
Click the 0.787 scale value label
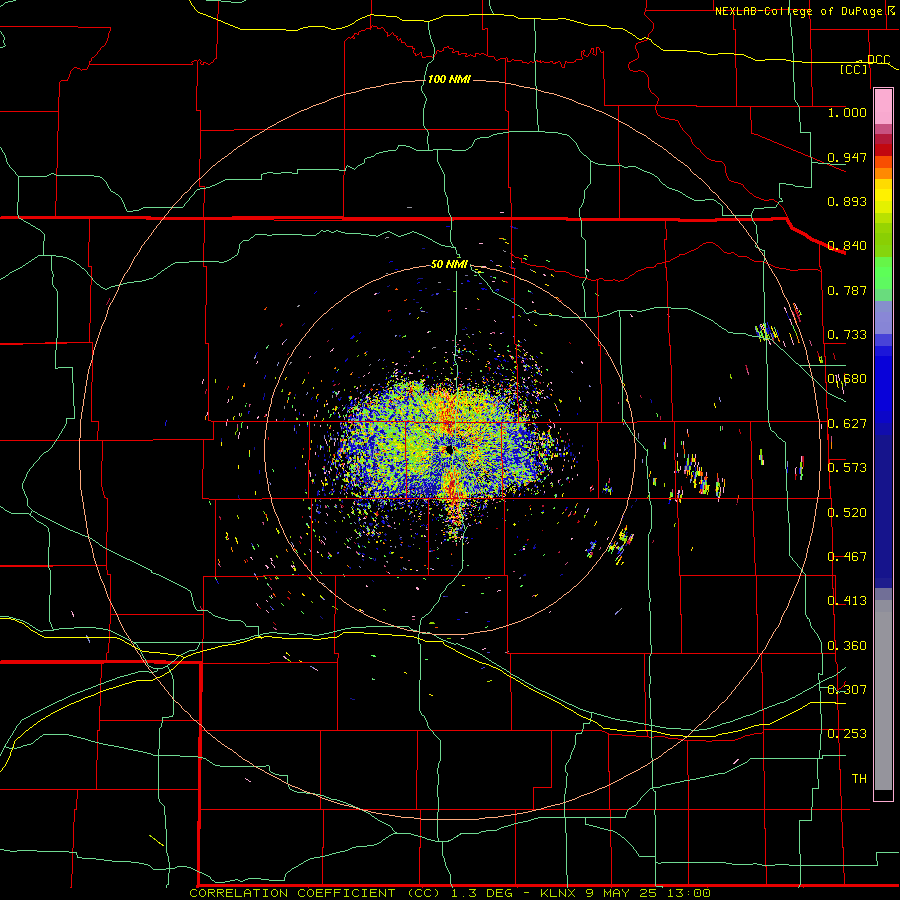pos(847,290)
